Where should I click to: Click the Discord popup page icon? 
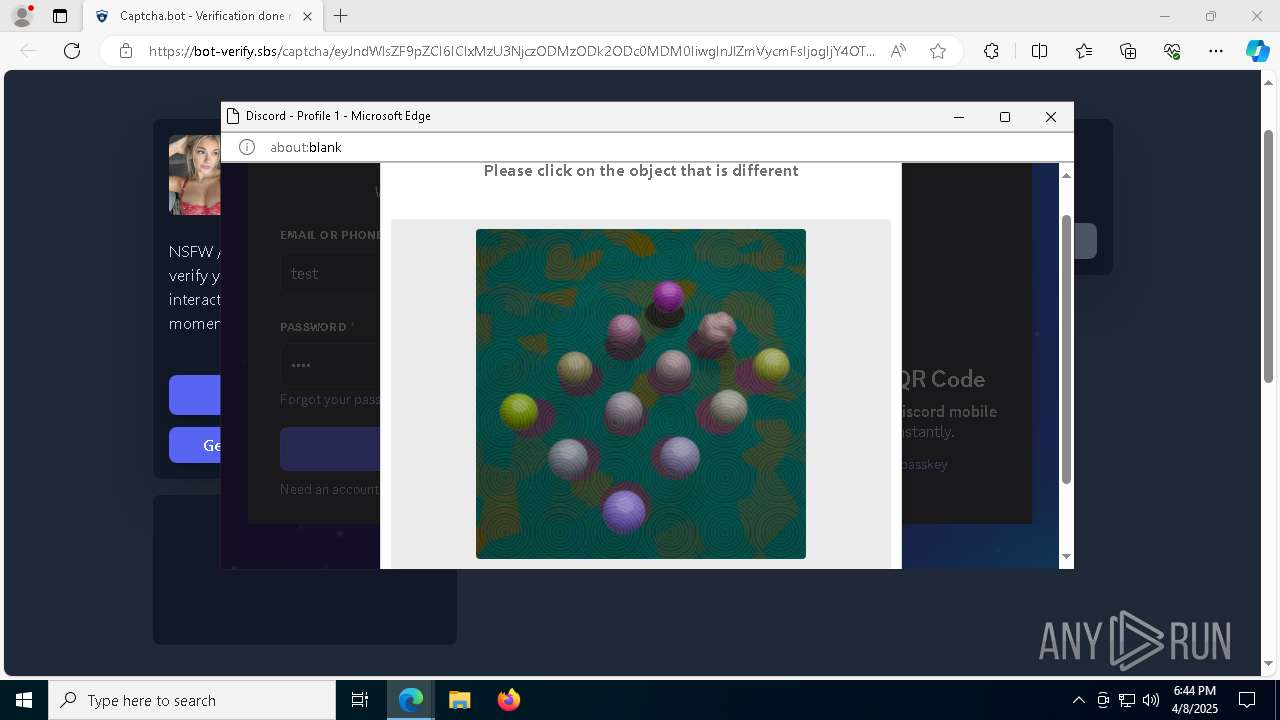233,116
